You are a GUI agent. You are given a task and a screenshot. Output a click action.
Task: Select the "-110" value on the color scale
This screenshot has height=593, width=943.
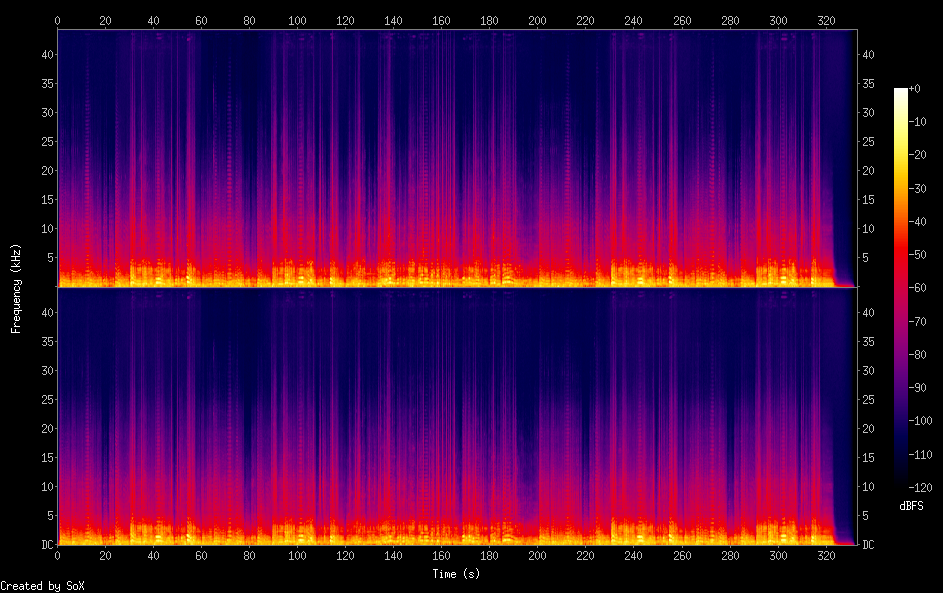(921, 454)
